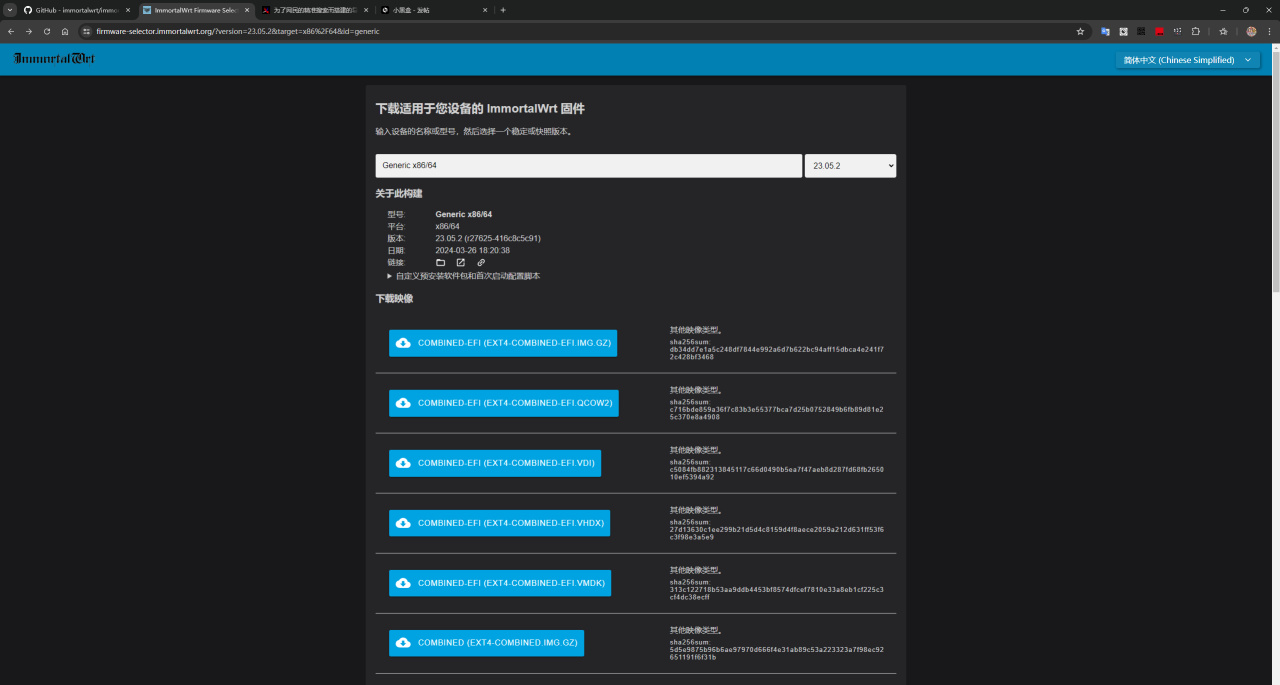1280x685 pixels.
Task: Open the Chrome three-dot menu
Action: (x=1269, y=31)
